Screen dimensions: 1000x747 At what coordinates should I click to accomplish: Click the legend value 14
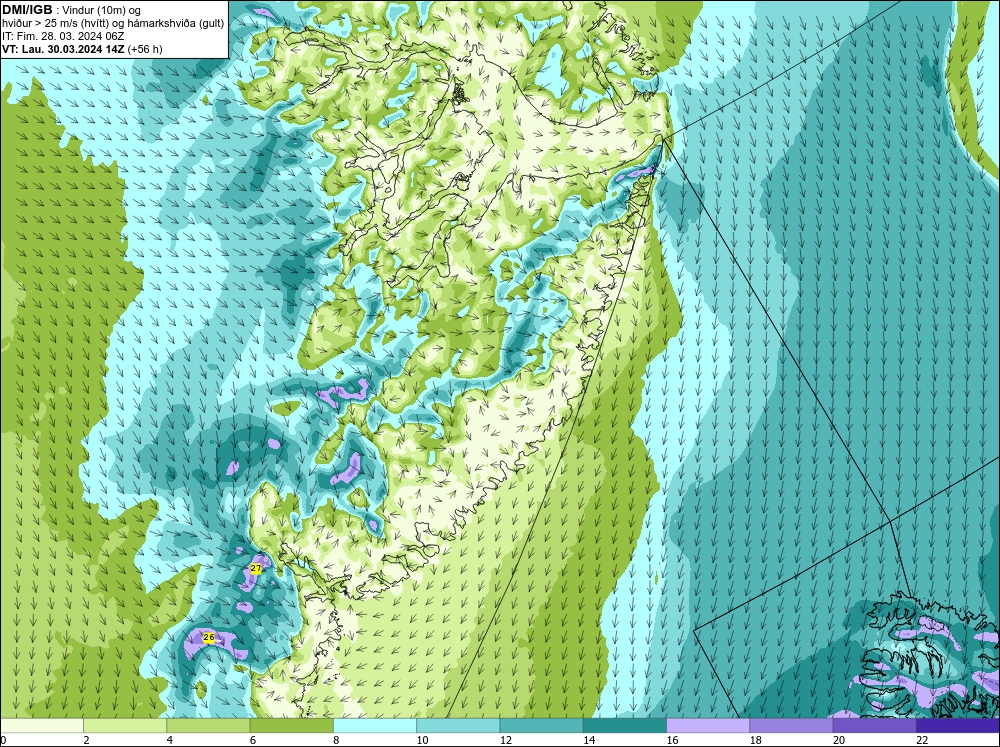pyautogui.click(x=589, y=739)
